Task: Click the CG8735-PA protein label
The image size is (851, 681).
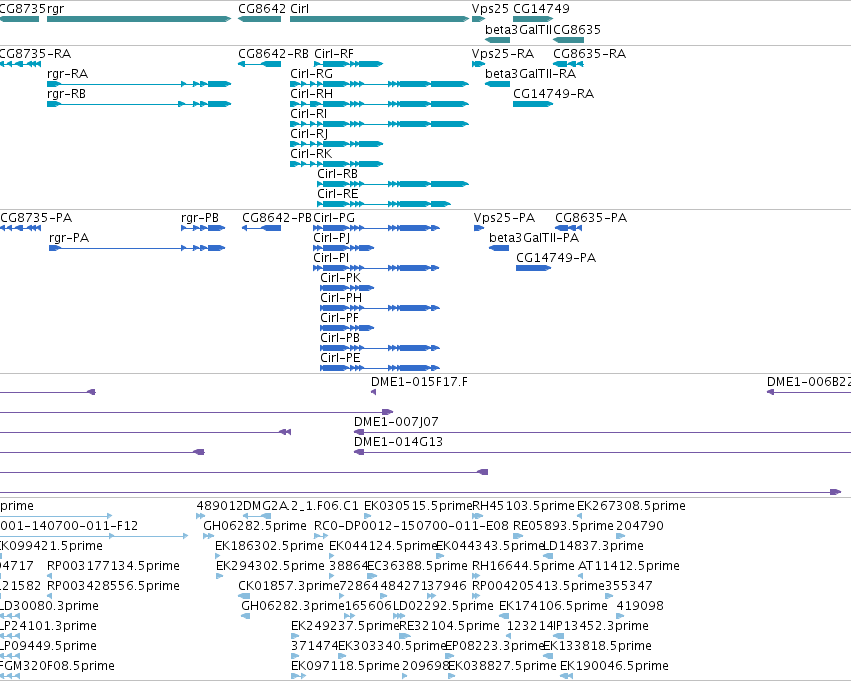Action: click(x=36, y=218)
